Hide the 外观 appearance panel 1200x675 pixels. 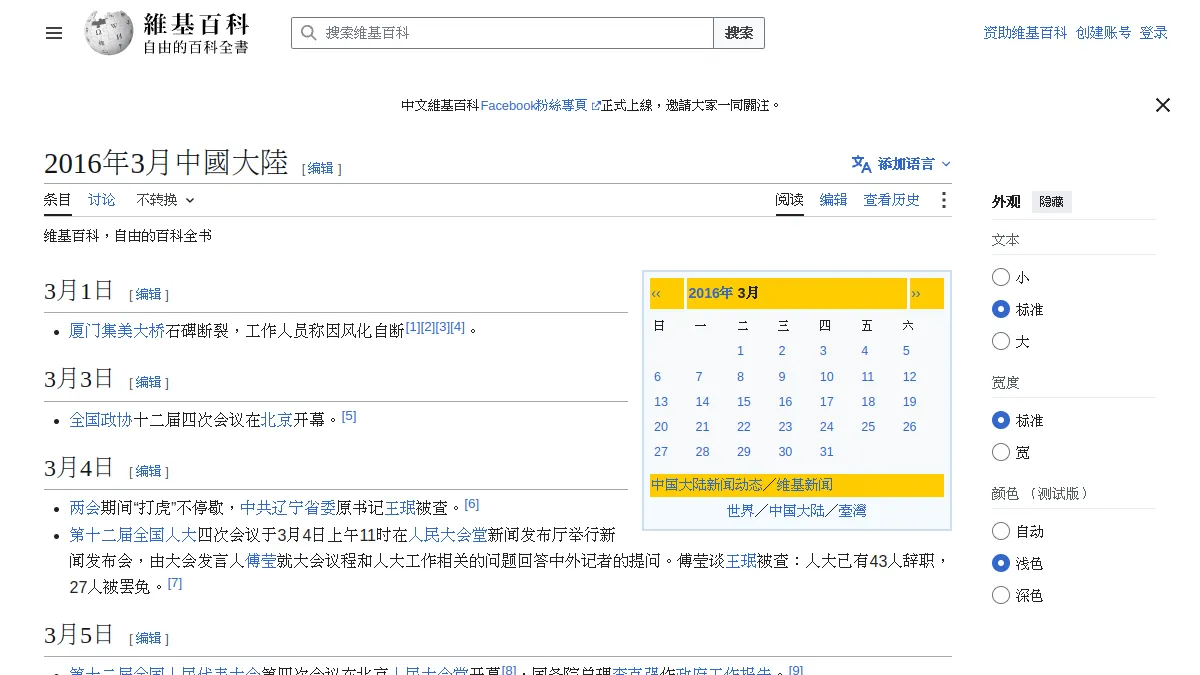tap(1052, 202)
